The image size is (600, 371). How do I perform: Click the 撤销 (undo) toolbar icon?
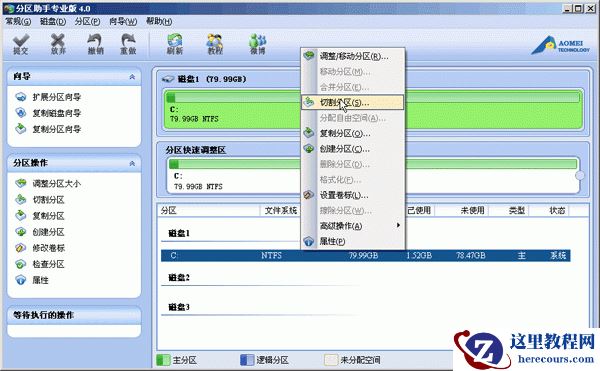pyautogui.click(x=95, y=44)
